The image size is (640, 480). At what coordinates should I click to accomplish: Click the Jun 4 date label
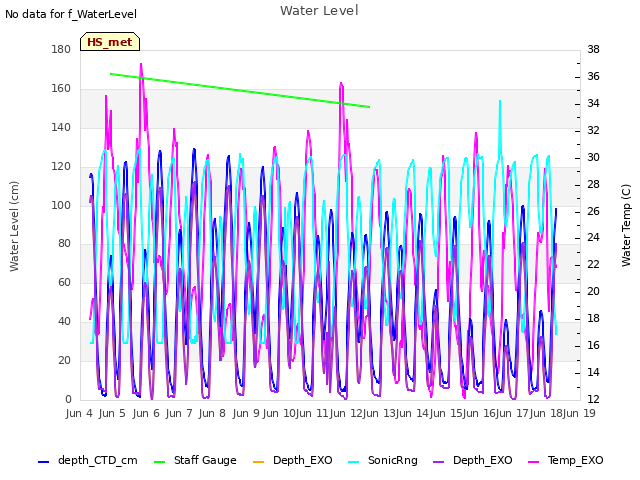point(79,413)
